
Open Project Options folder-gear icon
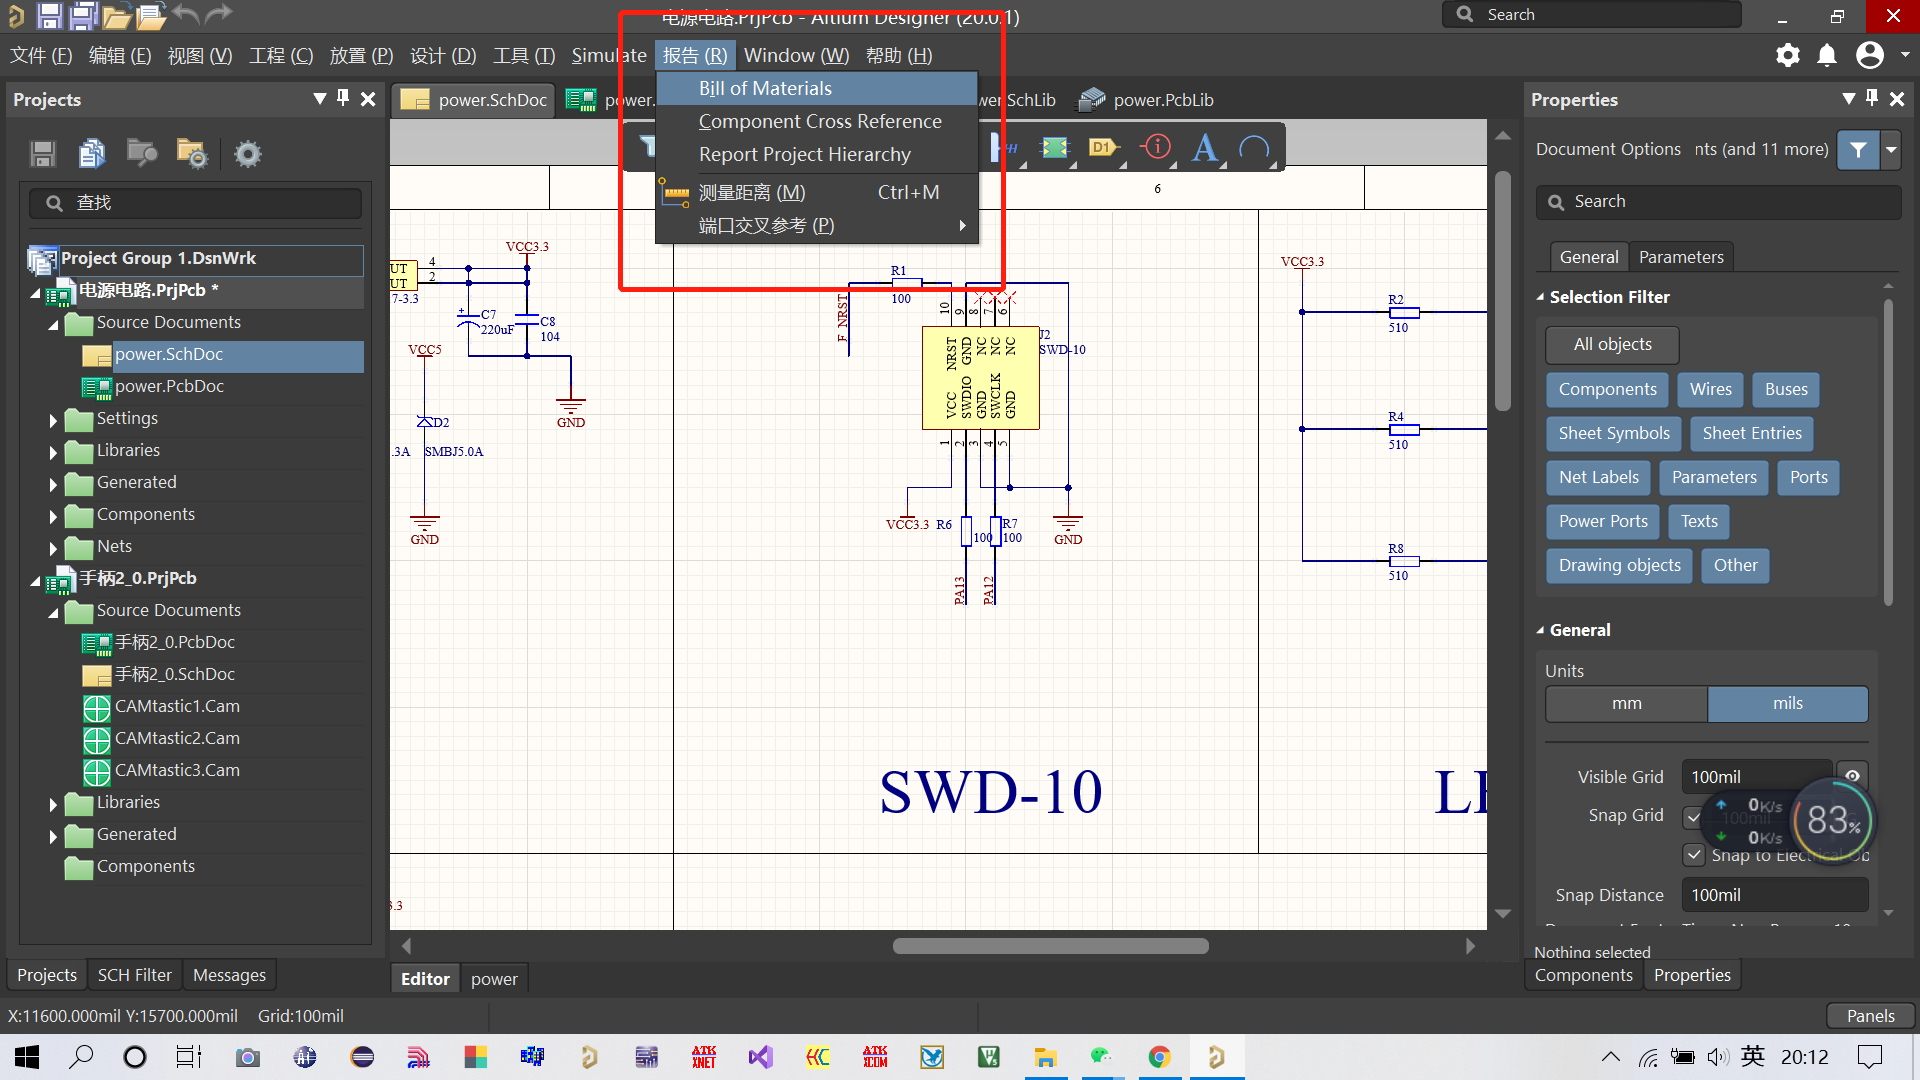click(191, 153)
